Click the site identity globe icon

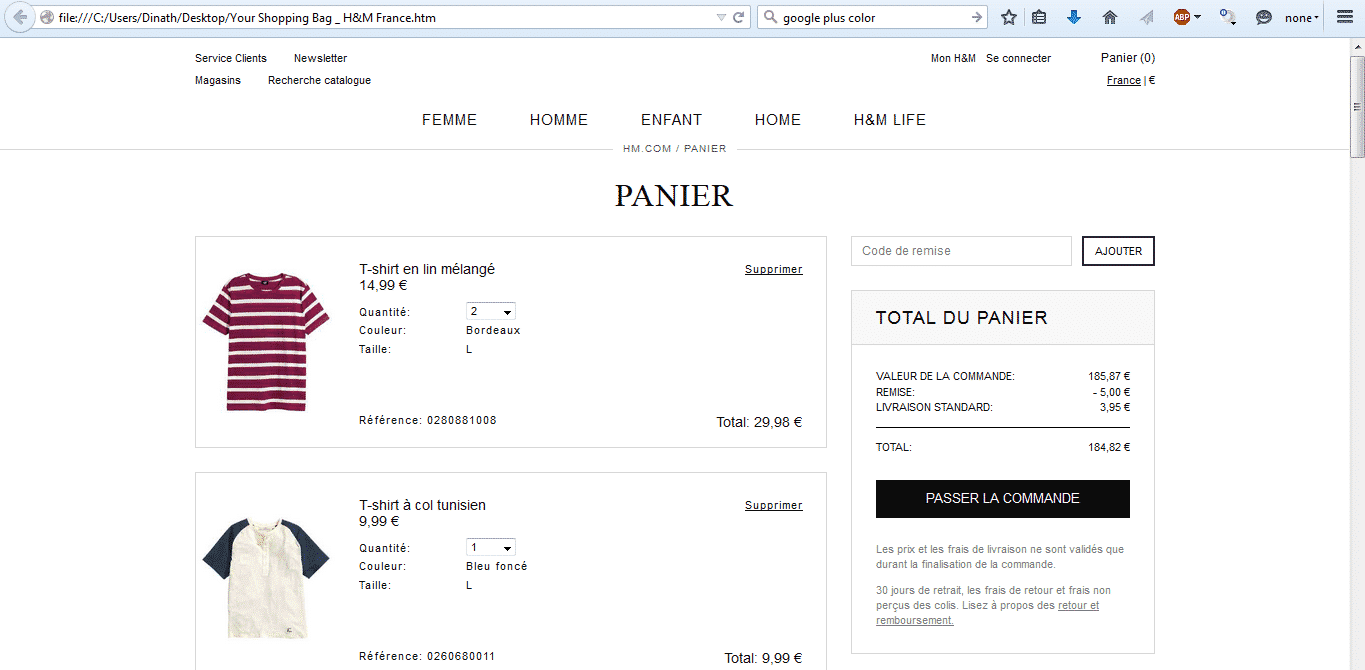(46, 17)
